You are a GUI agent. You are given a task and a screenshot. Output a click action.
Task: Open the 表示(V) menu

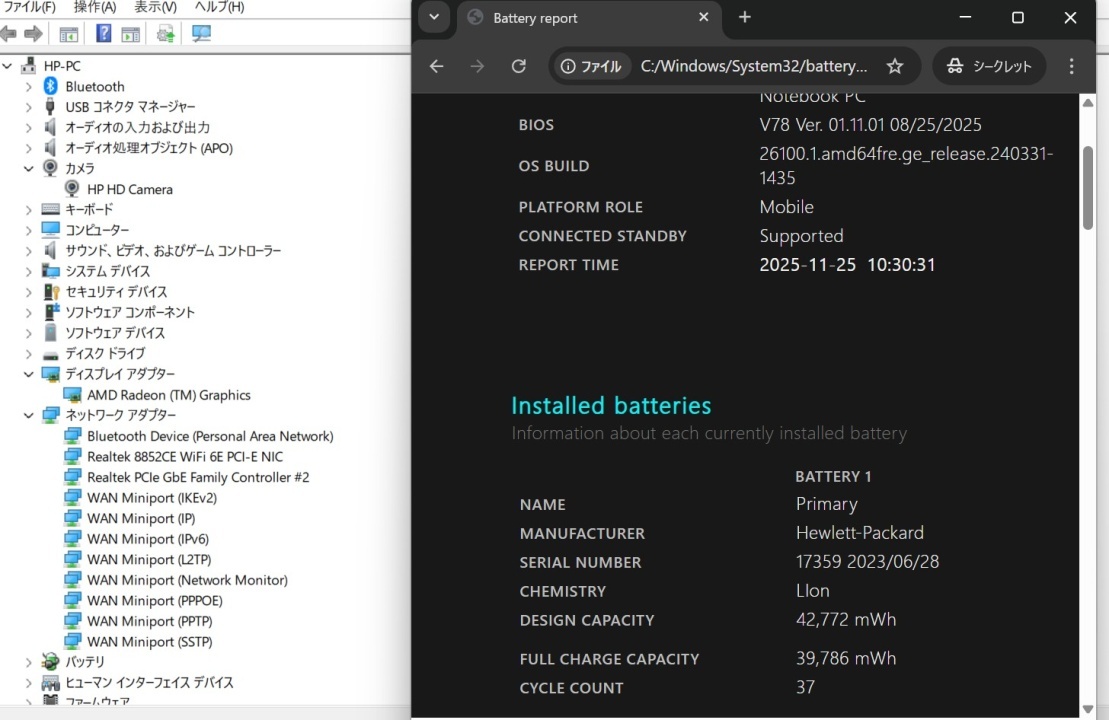tap(155, 7)
